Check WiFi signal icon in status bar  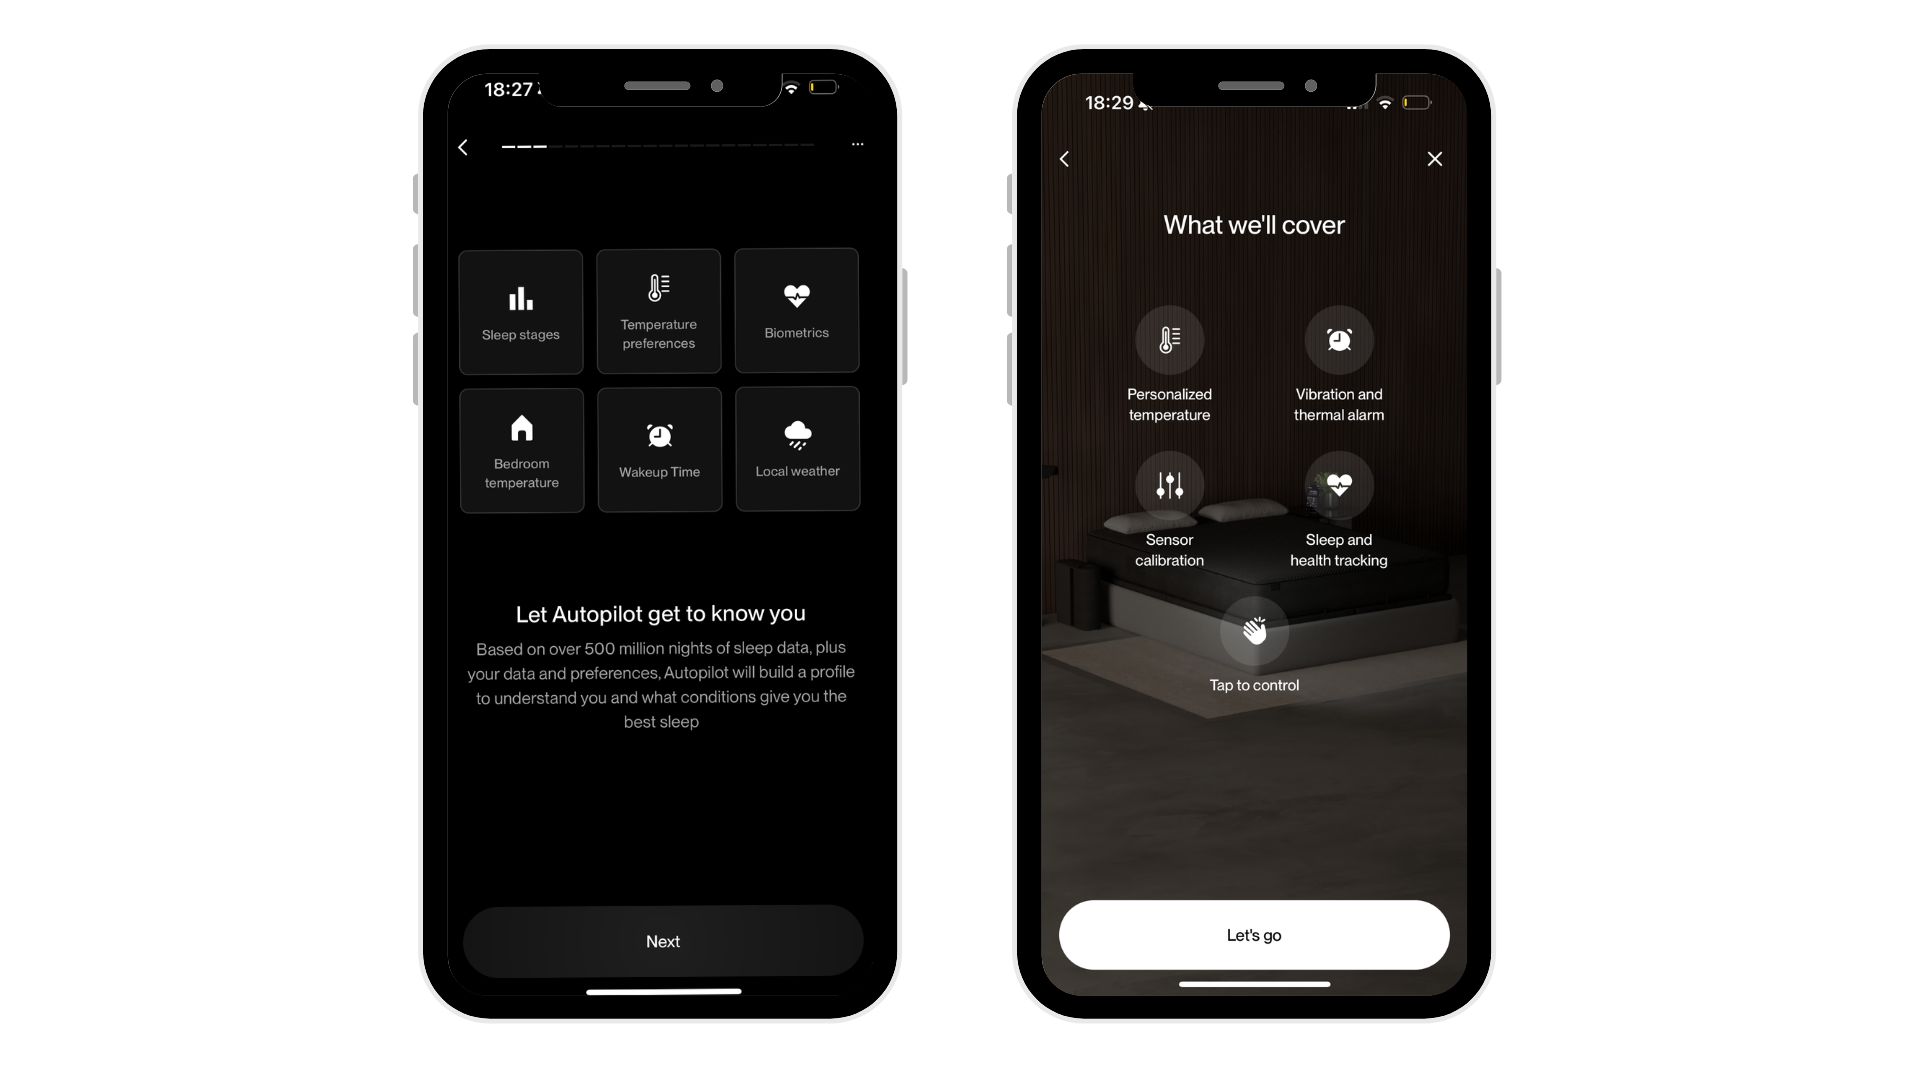point(793,88)
